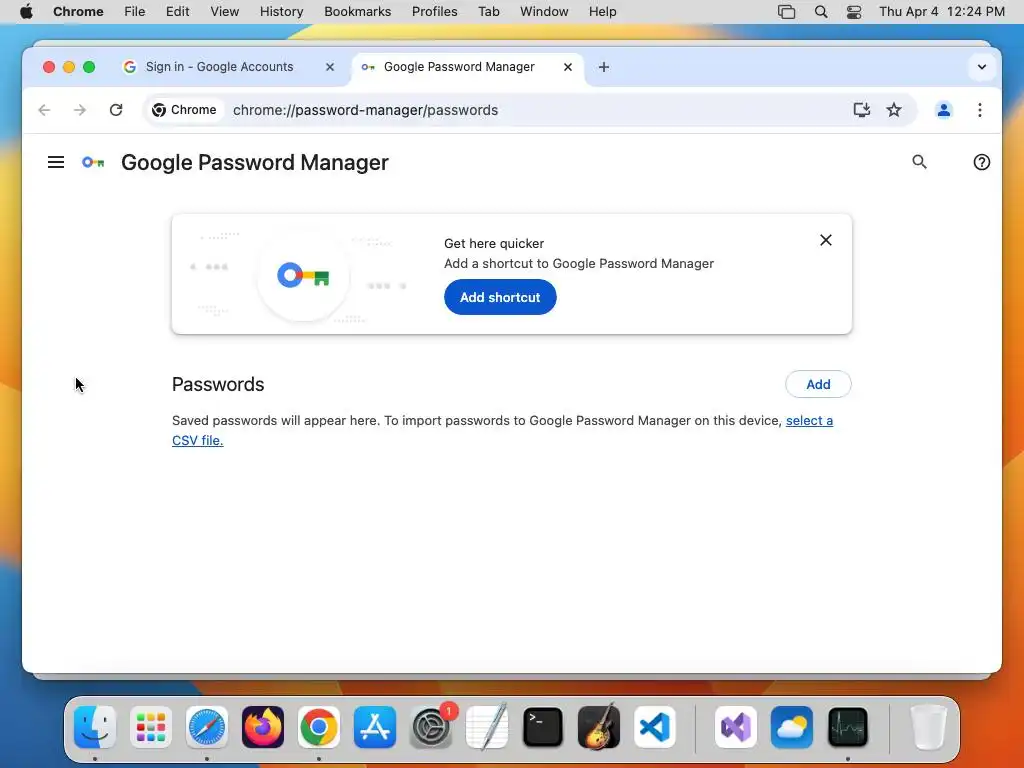The image size is (1024, 768).
Task: Open the Help menu
Action: (602, 12)
